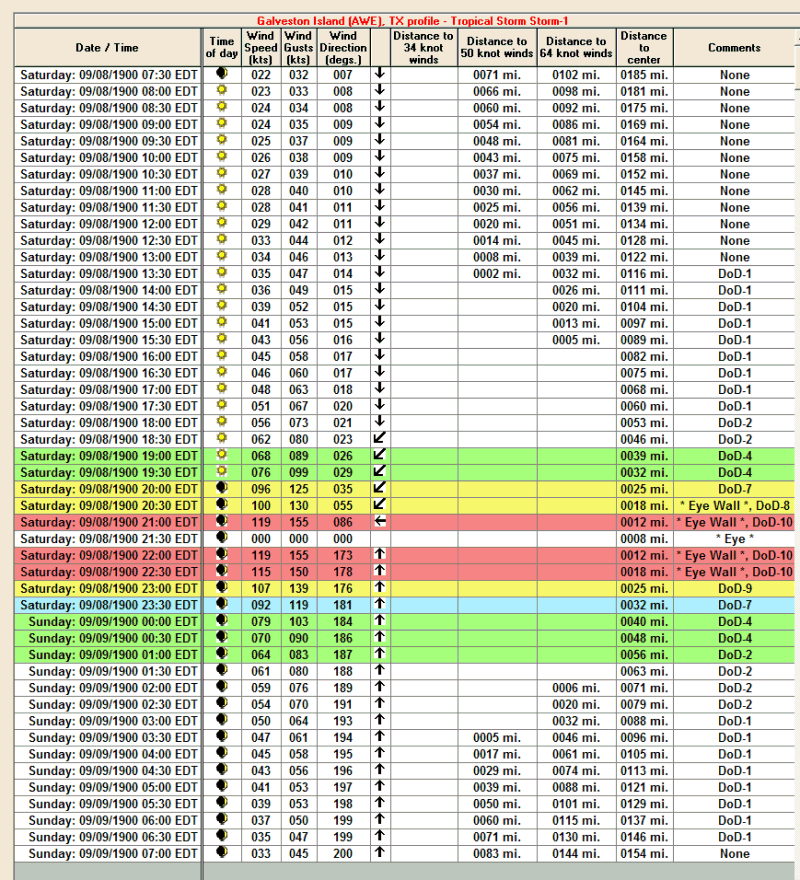Click 0185 mi. distance to center cell
800x880 pixels.
pyautogui.click(x=644, y=75)
